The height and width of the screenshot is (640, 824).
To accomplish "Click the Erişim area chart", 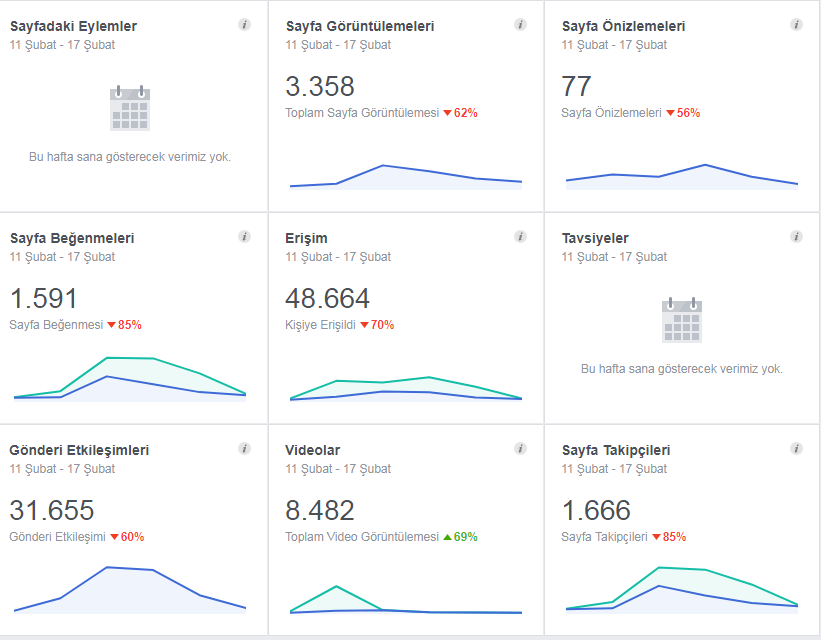I will [x=406, y=389].
